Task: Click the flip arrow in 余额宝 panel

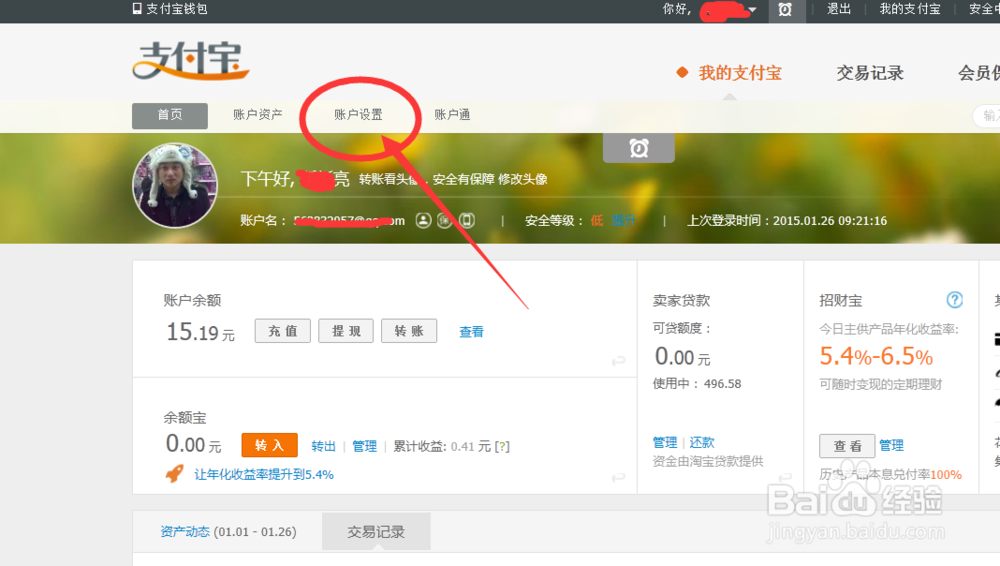Action: 618,477
